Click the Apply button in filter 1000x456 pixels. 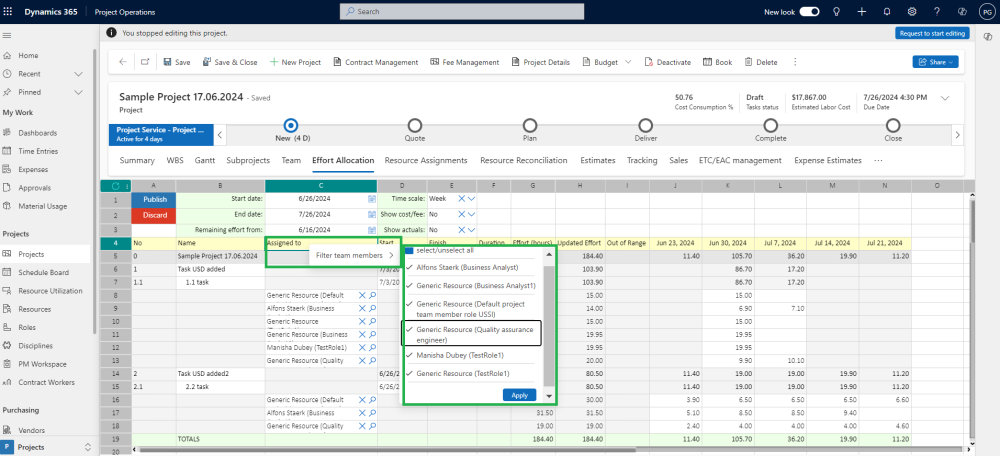coord(519,395)
